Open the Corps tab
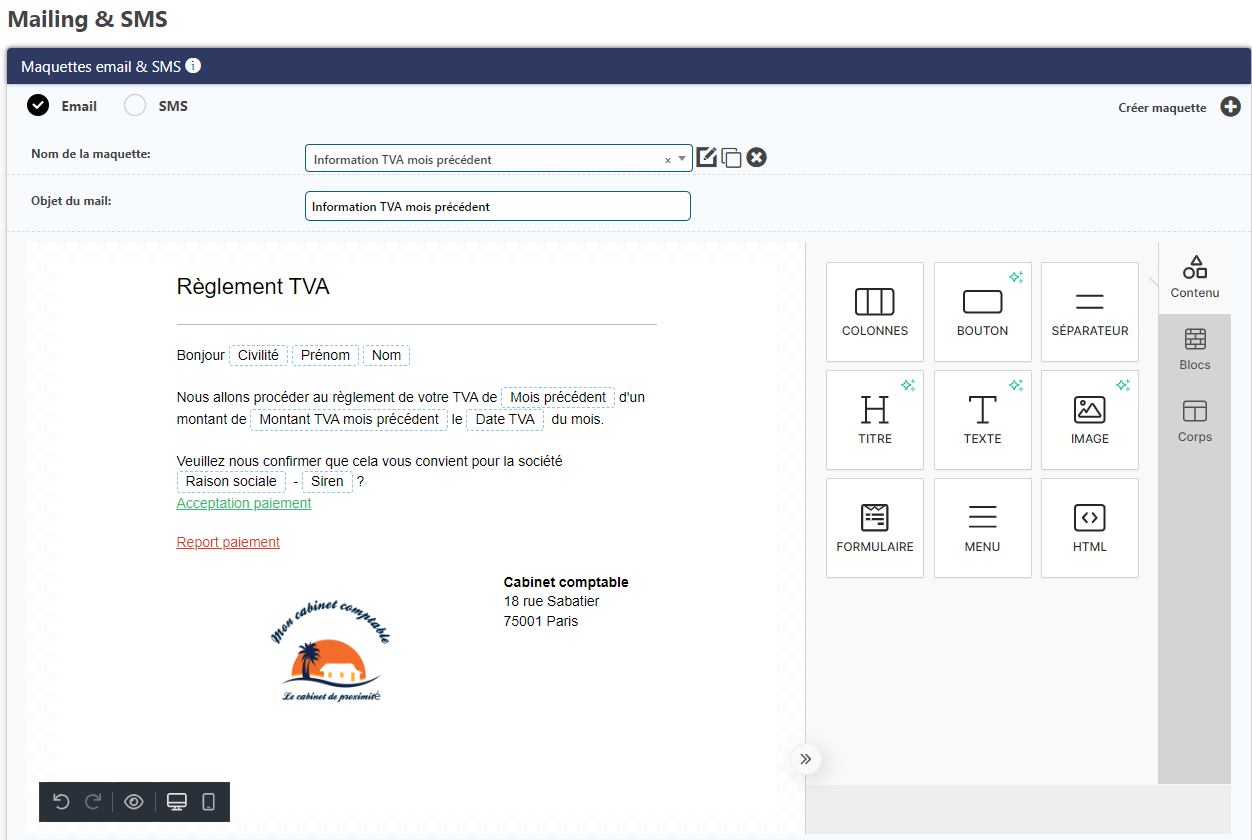The image size is (1252, 840). click(1194, 421)
